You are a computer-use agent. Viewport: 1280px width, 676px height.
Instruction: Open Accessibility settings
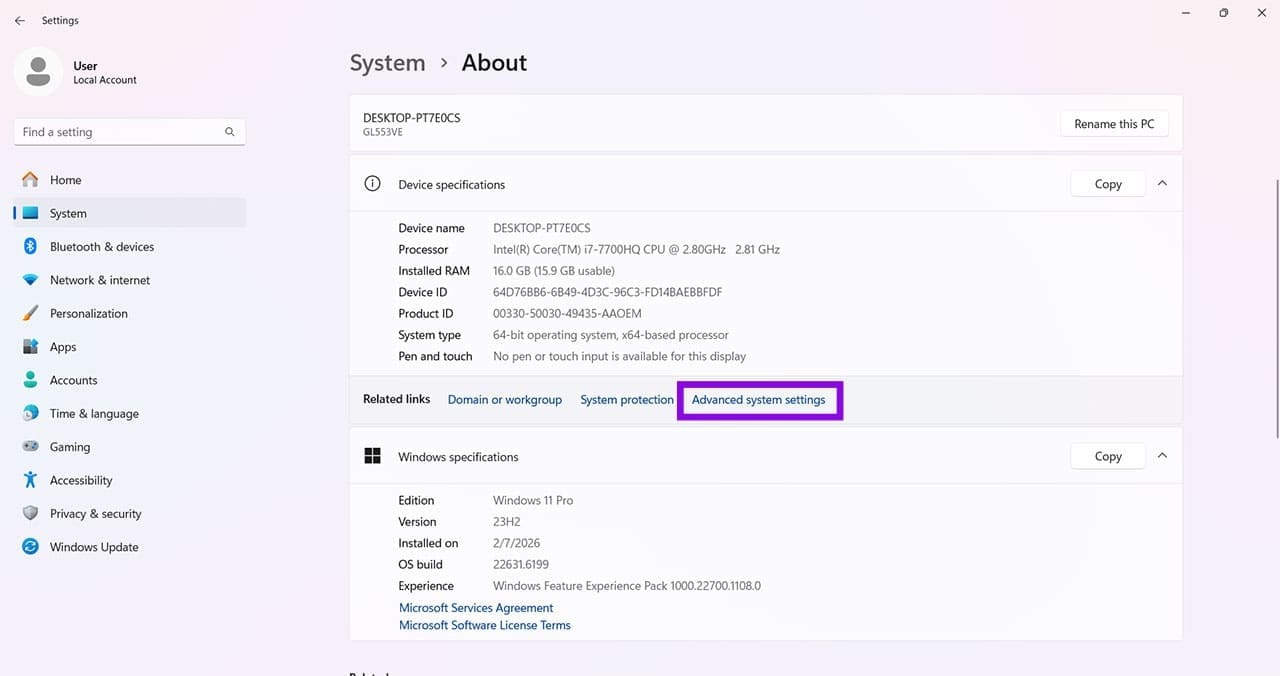pyautogui.click(x=130, y=480)
